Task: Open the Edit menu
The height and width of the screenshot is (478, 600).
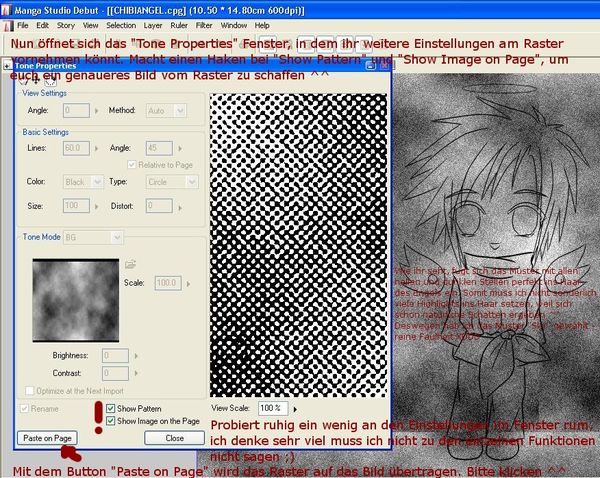Action: (42, 25)
